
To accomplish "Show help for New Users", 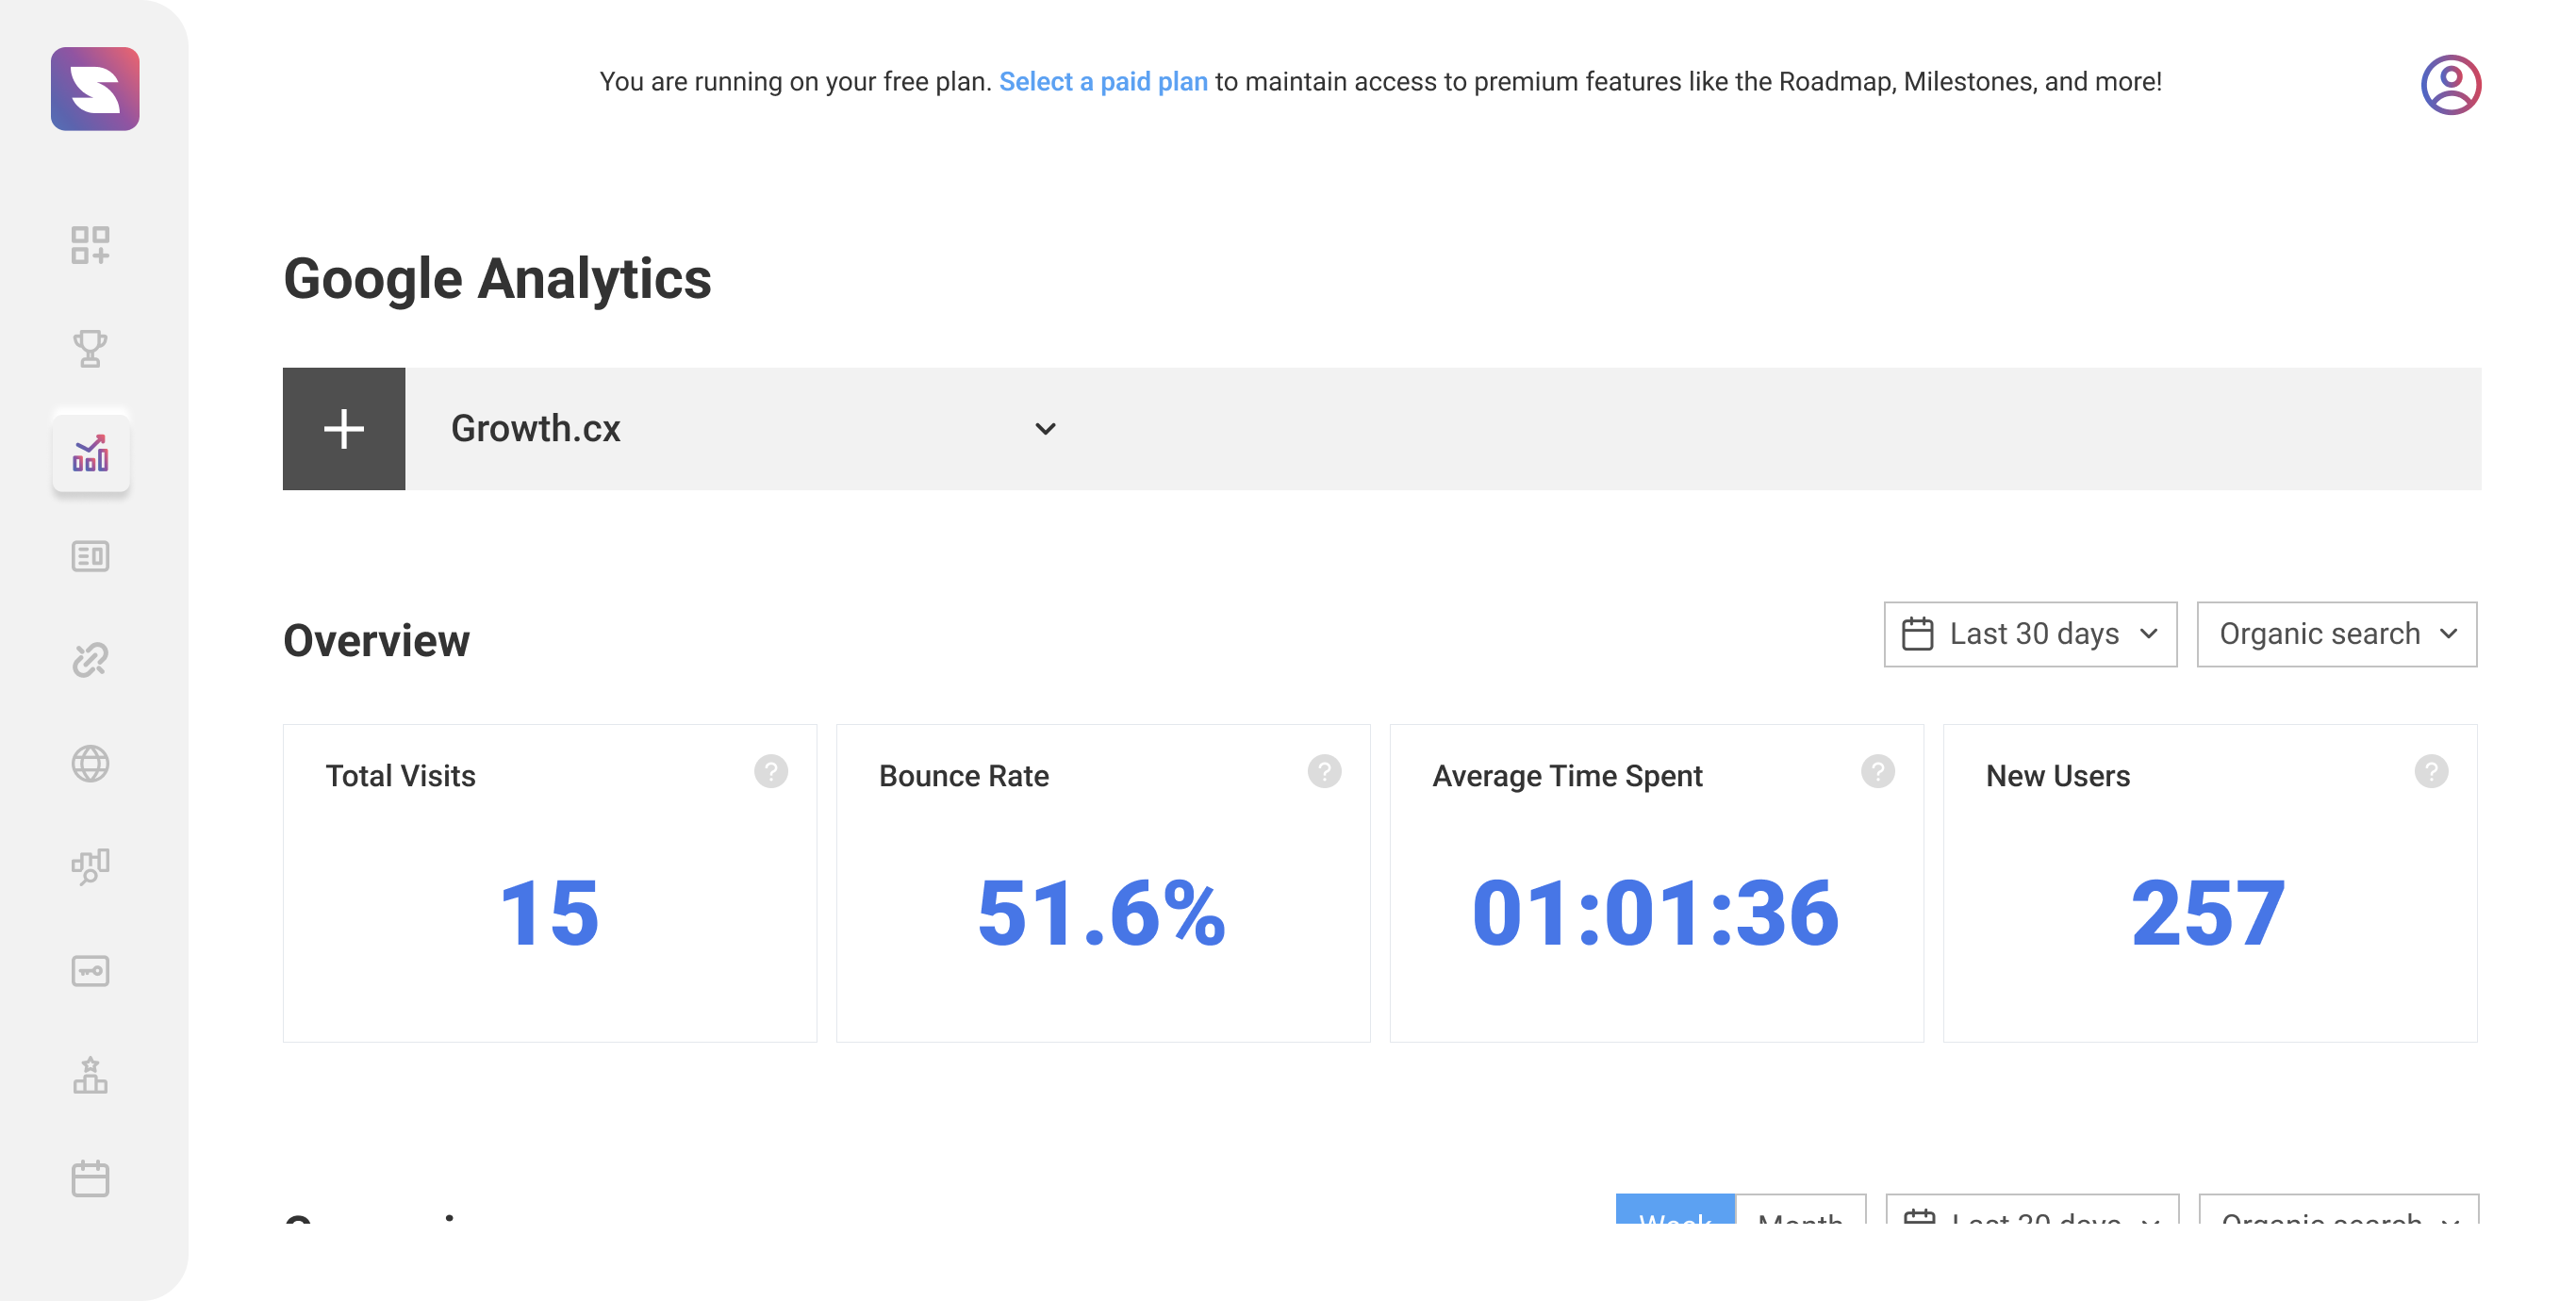I will tap(2431, 772).
